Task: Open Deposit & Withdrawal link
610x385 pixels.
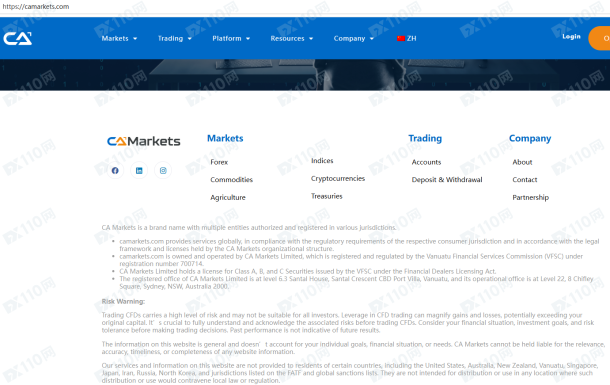Action: 447,180
